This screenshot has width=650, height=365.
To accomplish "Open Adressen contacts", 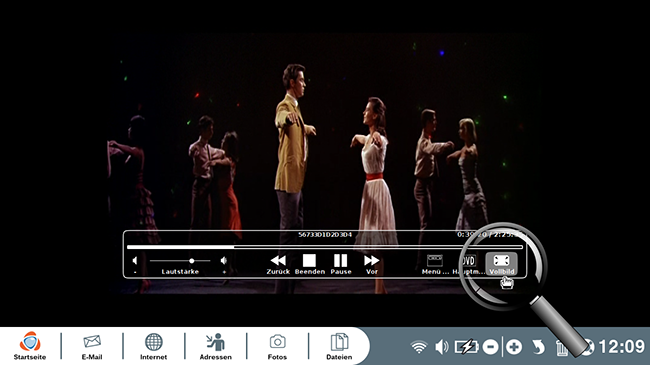I will pyautogui.click(x=216, y=346).
